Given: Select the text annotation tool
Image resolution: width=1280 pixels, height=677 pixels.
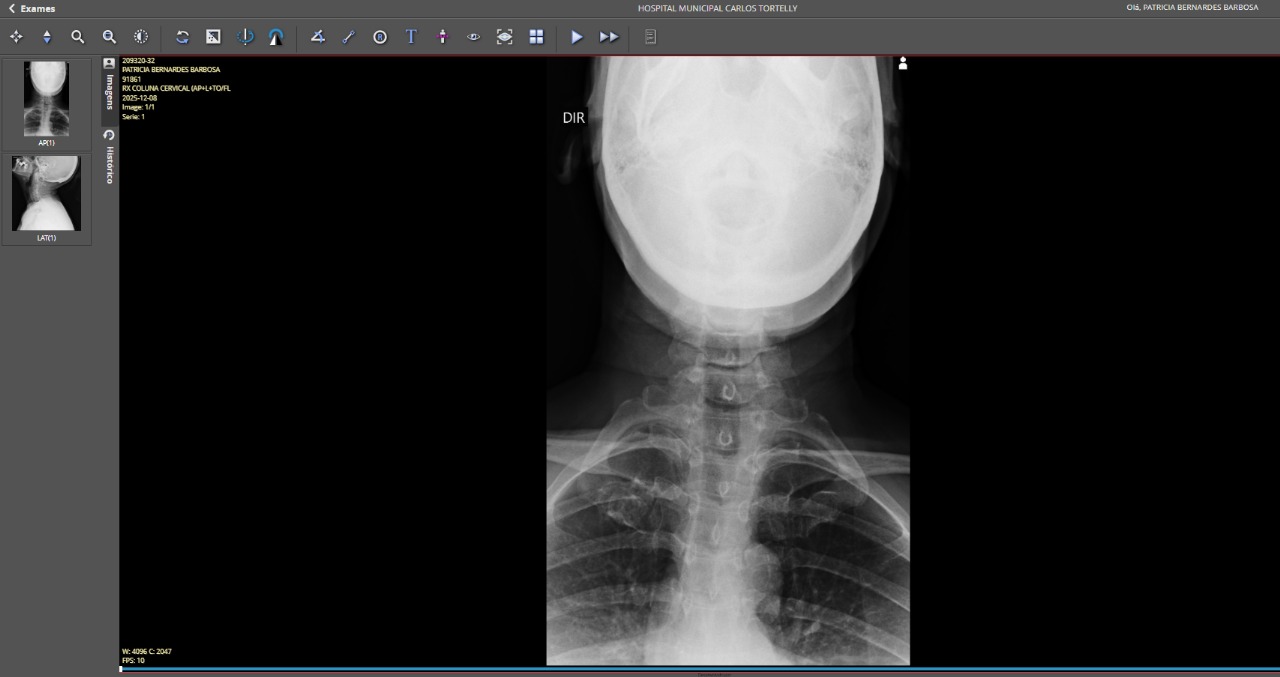Looking at the screenshot, I should click(x=411, y=37).
